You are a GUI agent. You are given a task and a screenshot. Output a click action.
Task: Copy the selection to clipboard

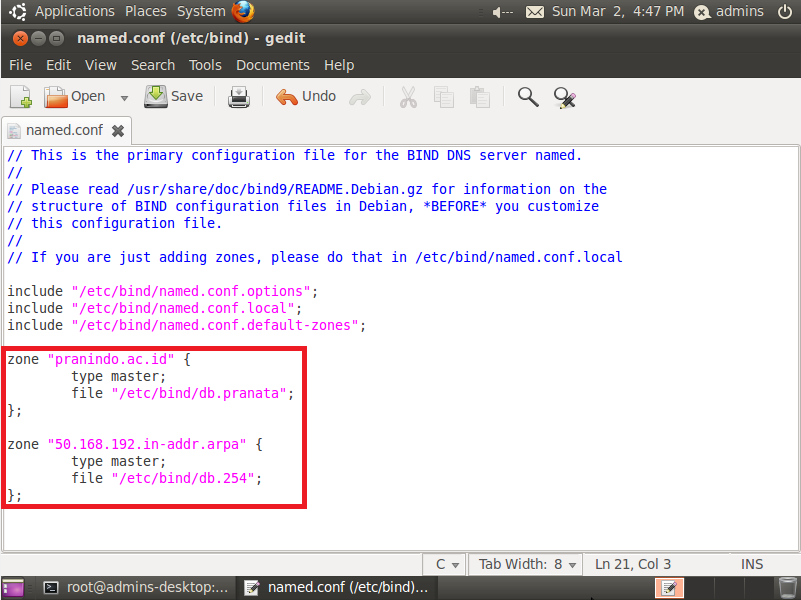[x=443, y=96]
